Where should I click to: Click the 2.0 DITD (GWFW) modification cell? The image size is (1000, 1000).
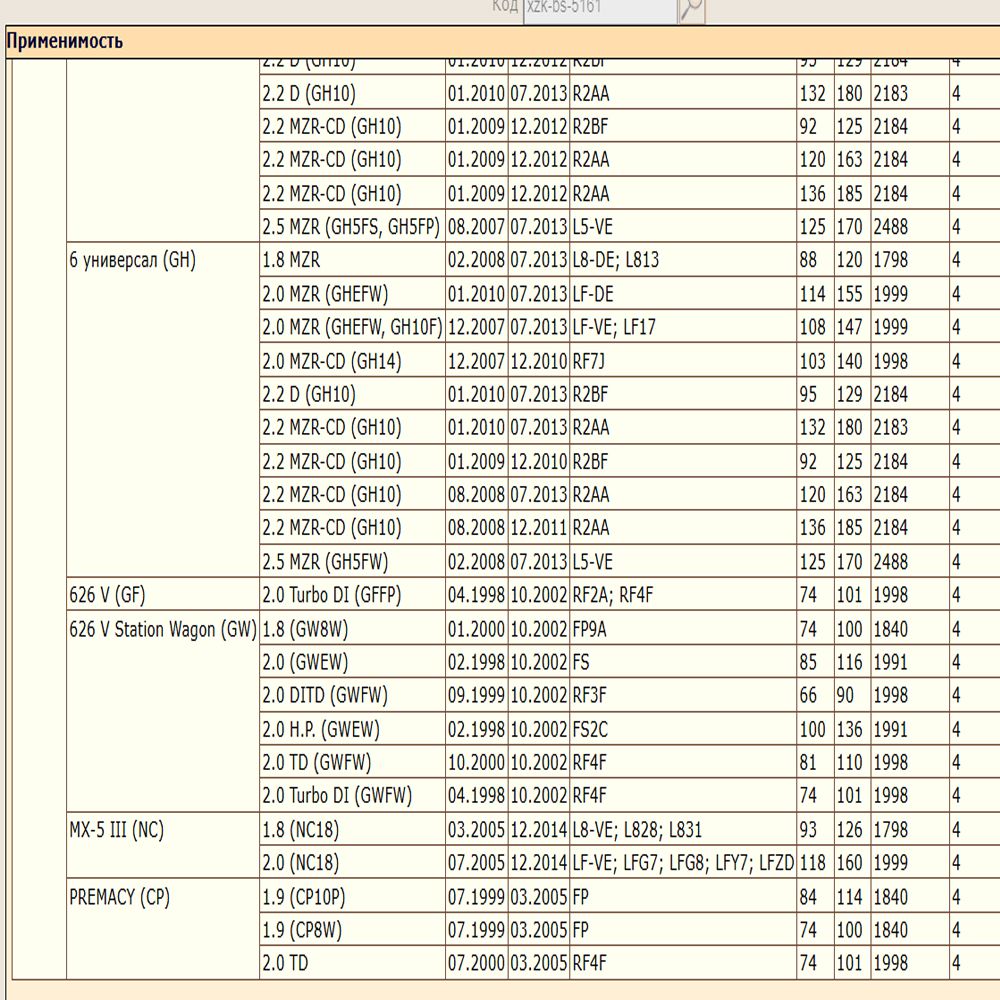[x=352, y=695]
